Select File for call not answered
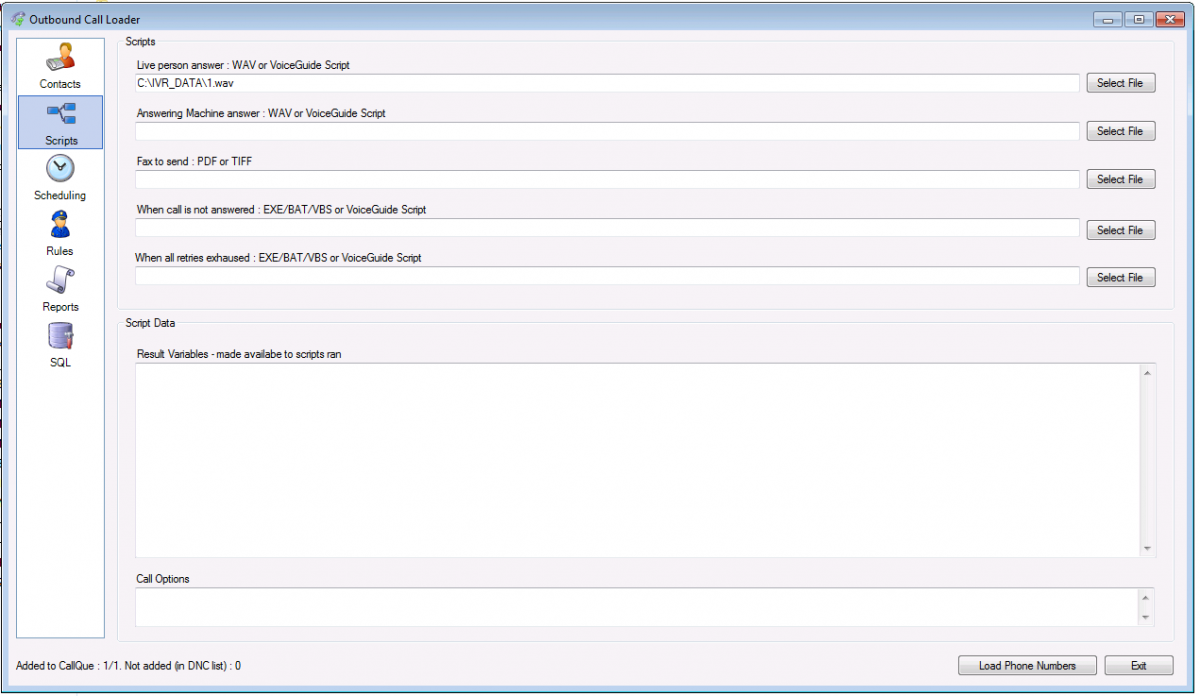The width and height of the screenshot is (1200, 696). tap(1120, 230)
